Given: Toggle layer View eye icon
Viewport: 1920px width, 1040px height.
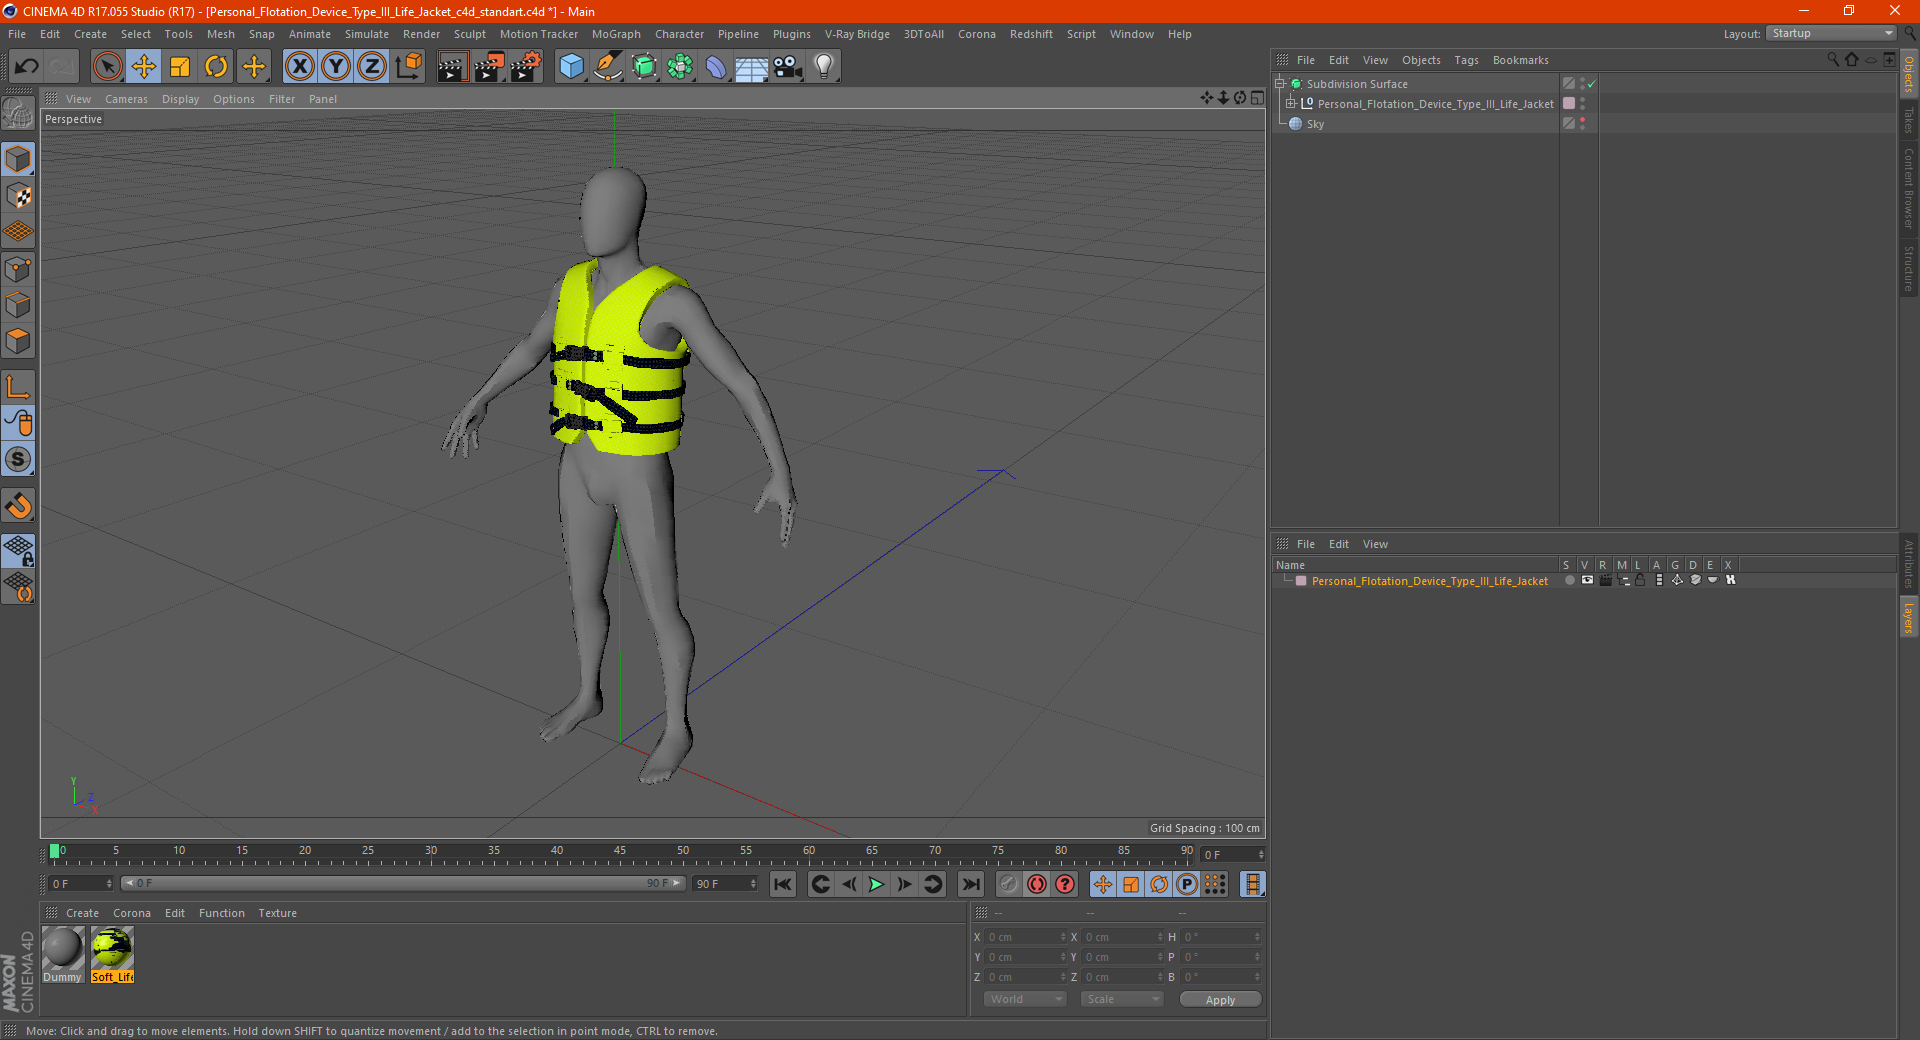Looking at the screenshot, I should click(1587, 580).
